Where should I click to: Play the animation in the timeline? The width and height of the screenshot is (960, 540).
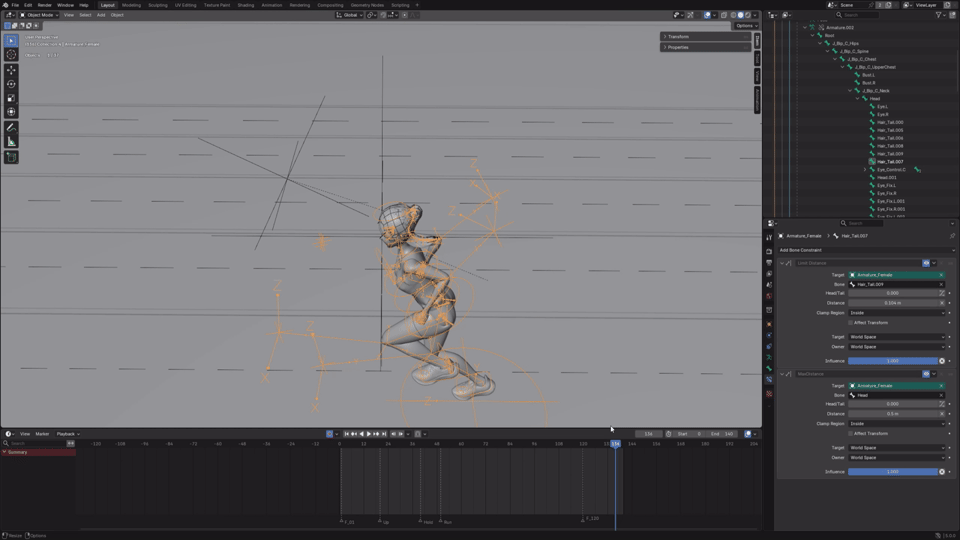point(369,434)
